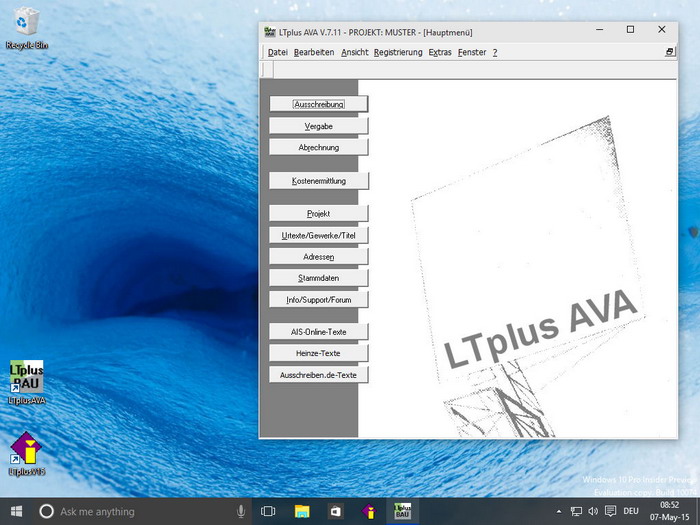Open the Registrierung menu

tap(398, 53)
